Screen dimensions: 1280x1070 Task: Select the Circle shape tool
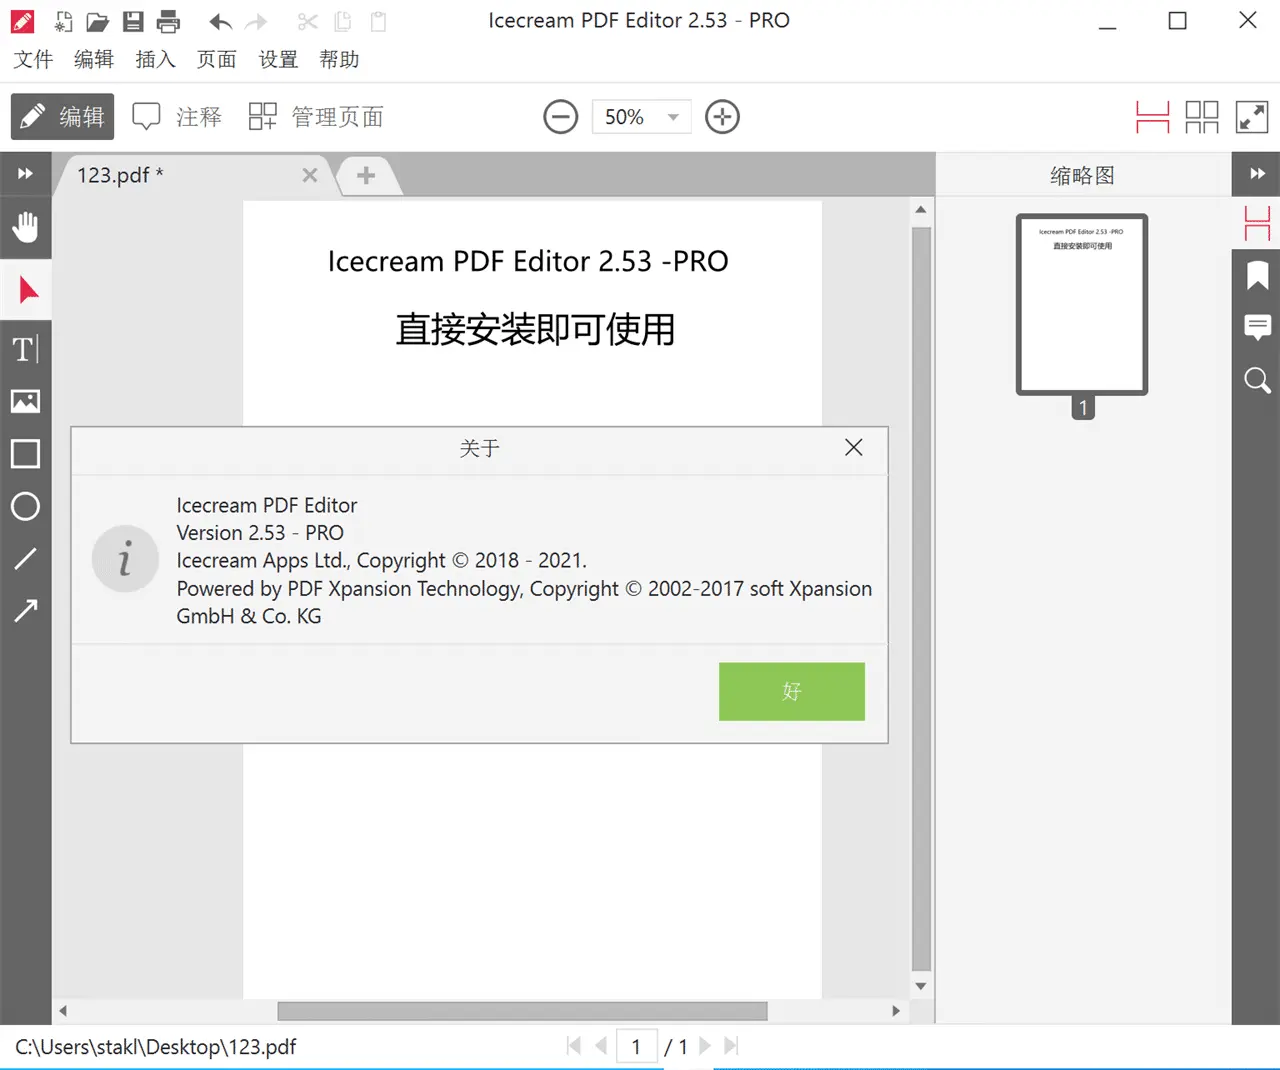(25, 507)
